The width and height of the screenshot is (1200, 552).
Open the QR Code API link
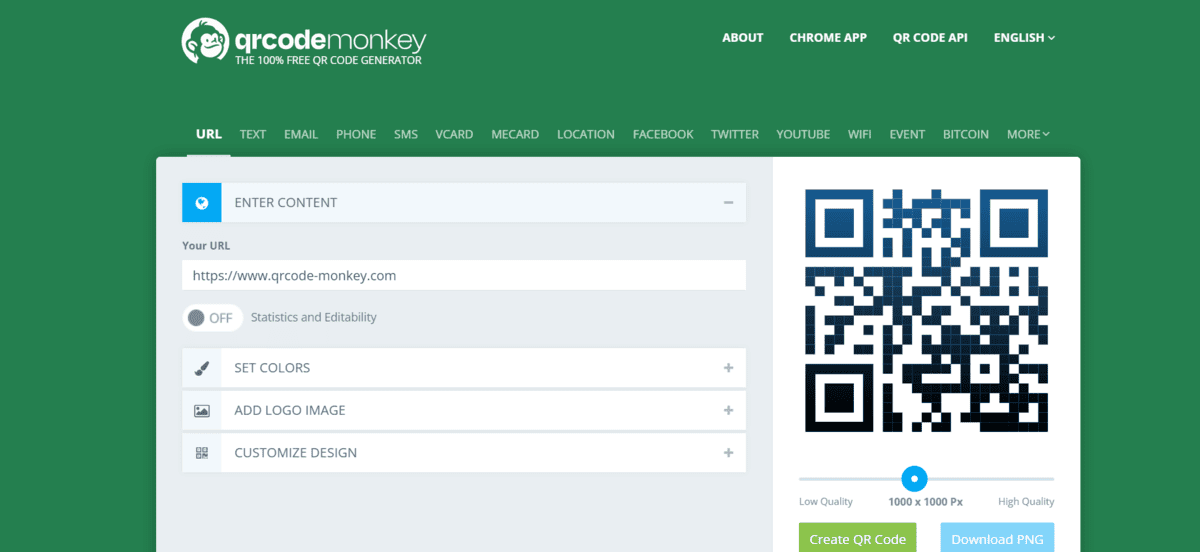tap(930, 38)
